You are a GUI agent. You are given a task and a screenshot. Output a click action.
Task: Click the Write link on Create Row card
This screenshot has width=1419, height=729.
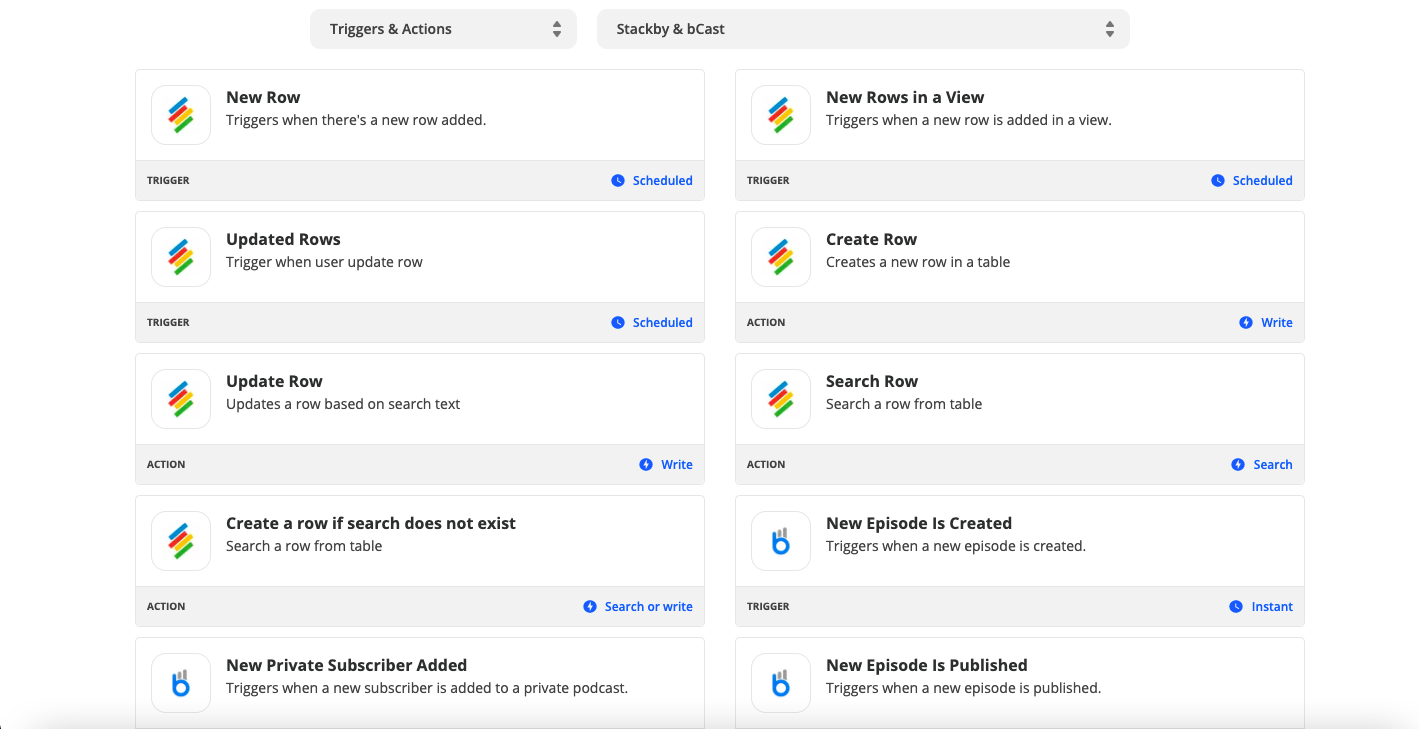pos(1276,323)
